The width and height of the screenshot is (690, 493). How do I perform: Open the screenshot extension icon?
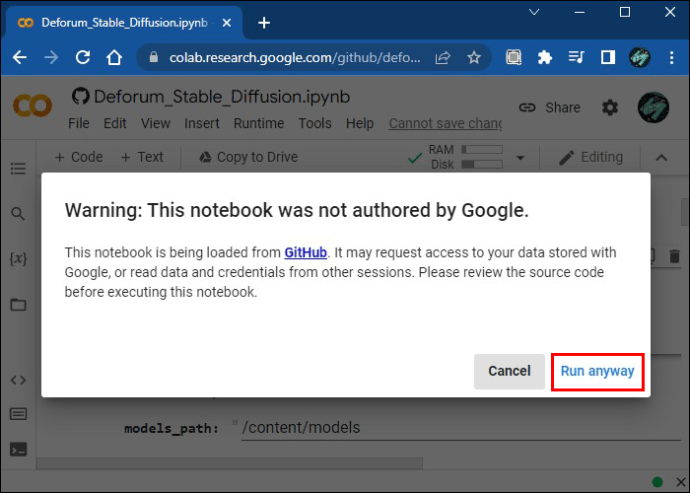click(514, 58)
